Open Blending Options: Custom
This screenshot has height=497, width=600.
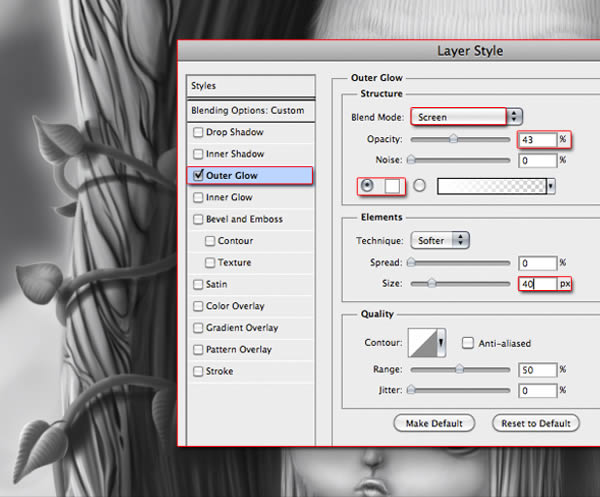pyautogui.click(x=251, y=111)
